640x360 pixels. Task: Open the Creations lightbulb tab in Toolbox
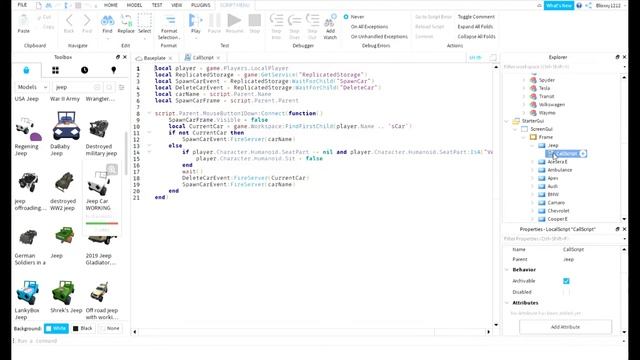(x=114, y=70)
